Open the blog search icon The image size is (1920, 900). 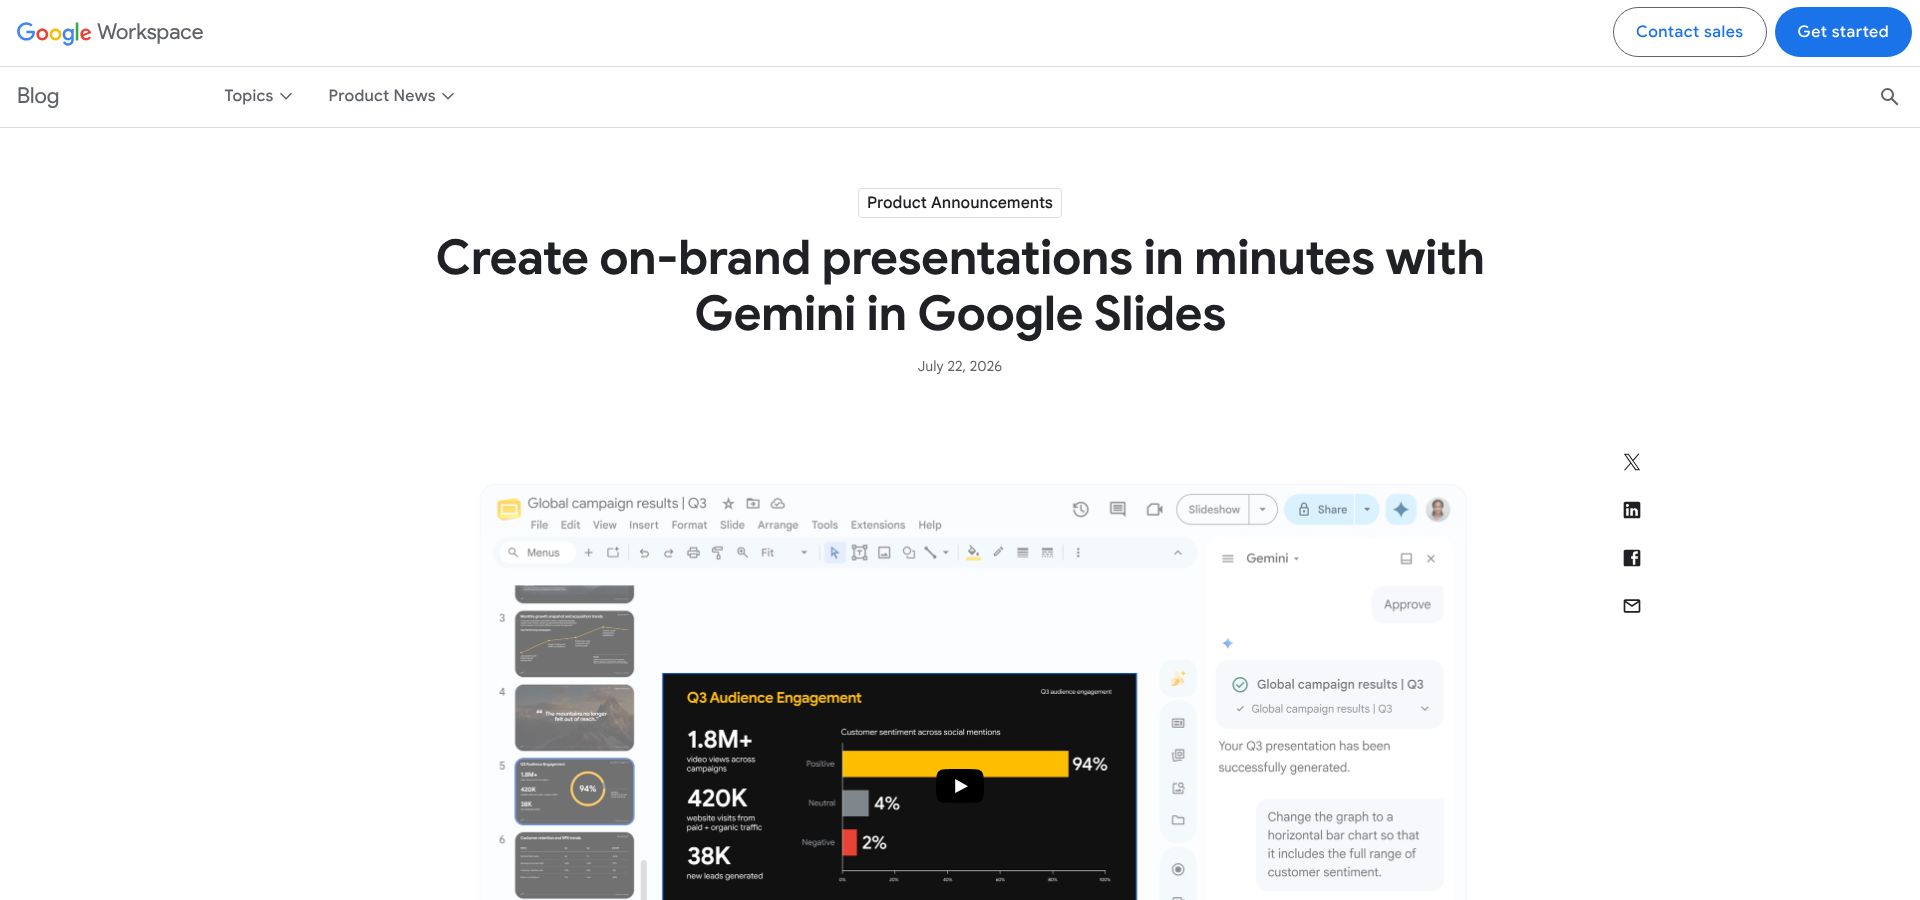coord(1889,96)
